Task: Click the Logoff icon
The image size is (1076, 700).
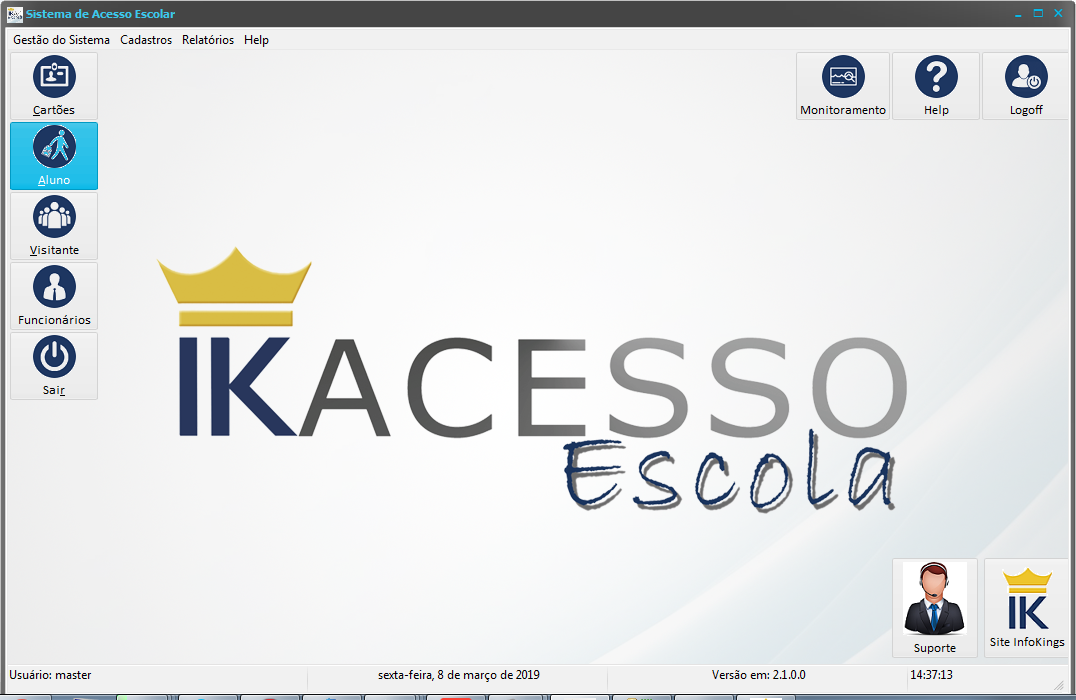Action: 1025,85
